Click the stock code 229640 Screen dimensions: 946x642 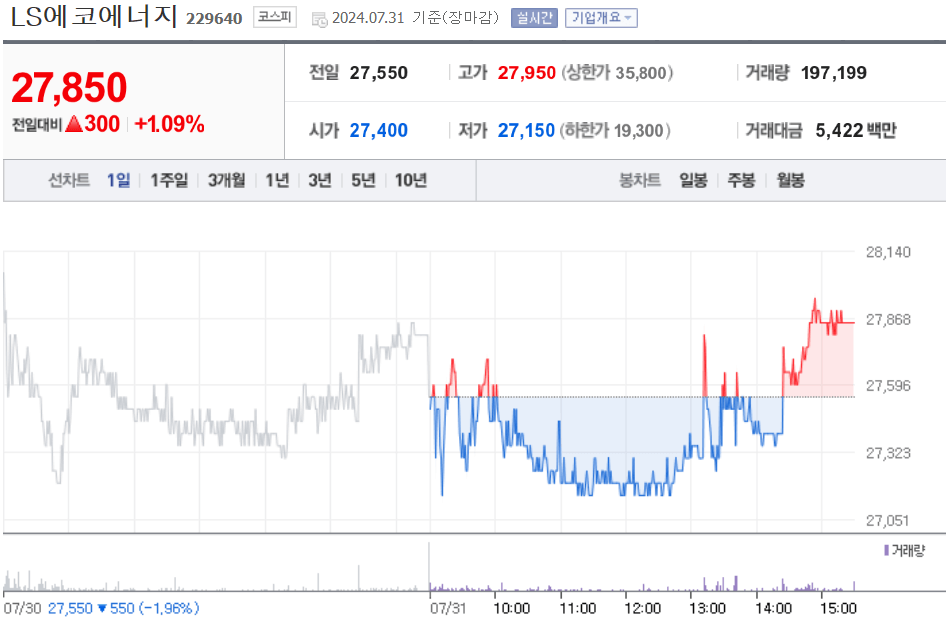coord(214,19)
